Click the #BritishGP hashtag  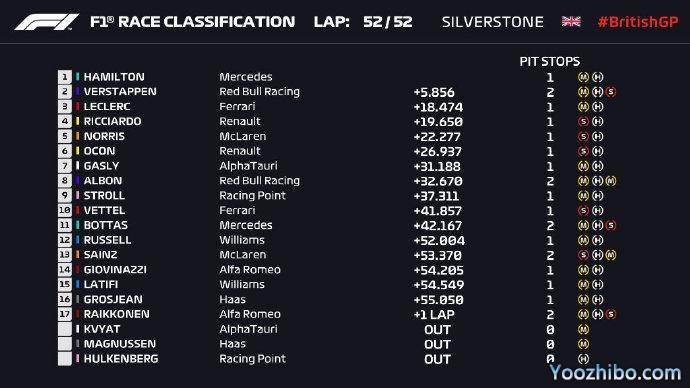638,22
